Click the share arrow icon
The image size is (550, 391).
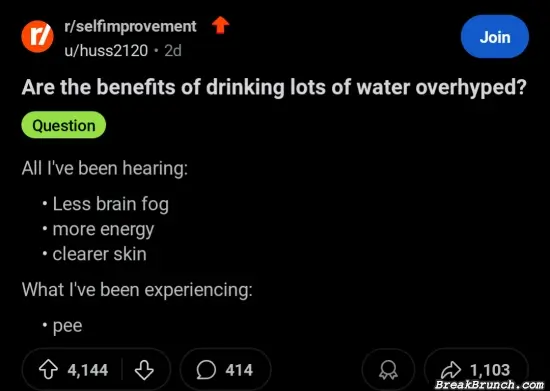point(451,369)
